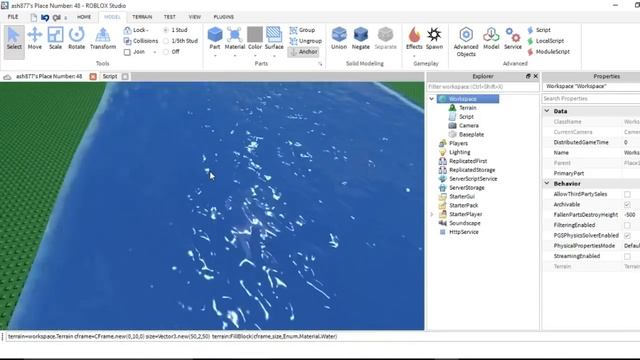Select the 1 Stud snapping radio

(166, 30)
